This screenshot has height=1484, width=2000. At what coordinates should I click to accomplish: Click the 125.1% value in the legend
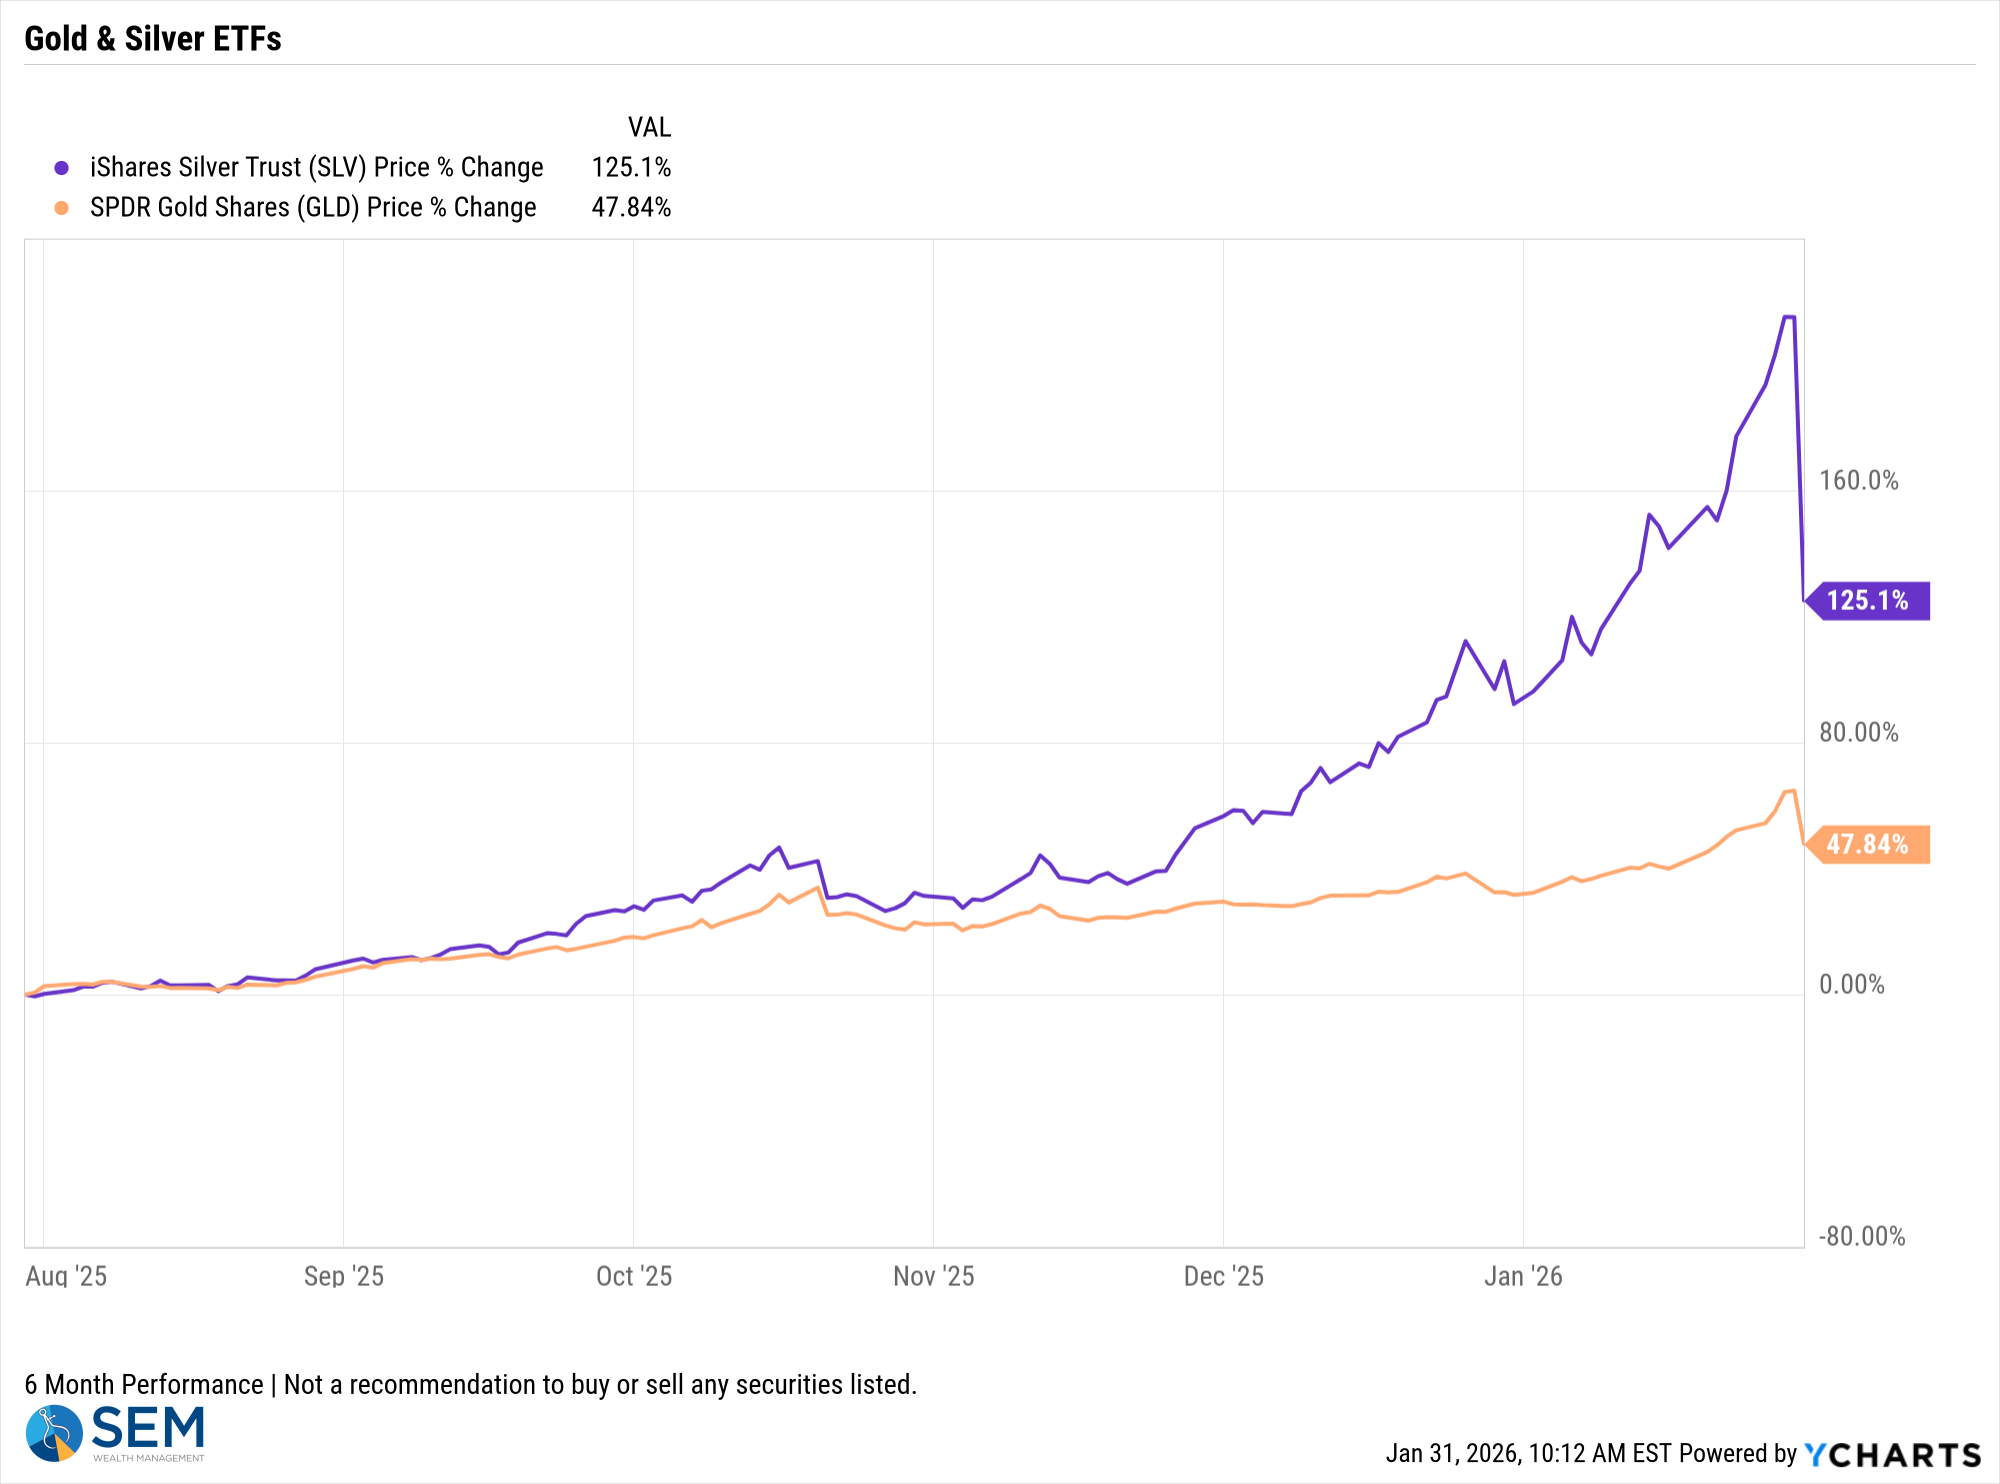click(x=631, y=168)
